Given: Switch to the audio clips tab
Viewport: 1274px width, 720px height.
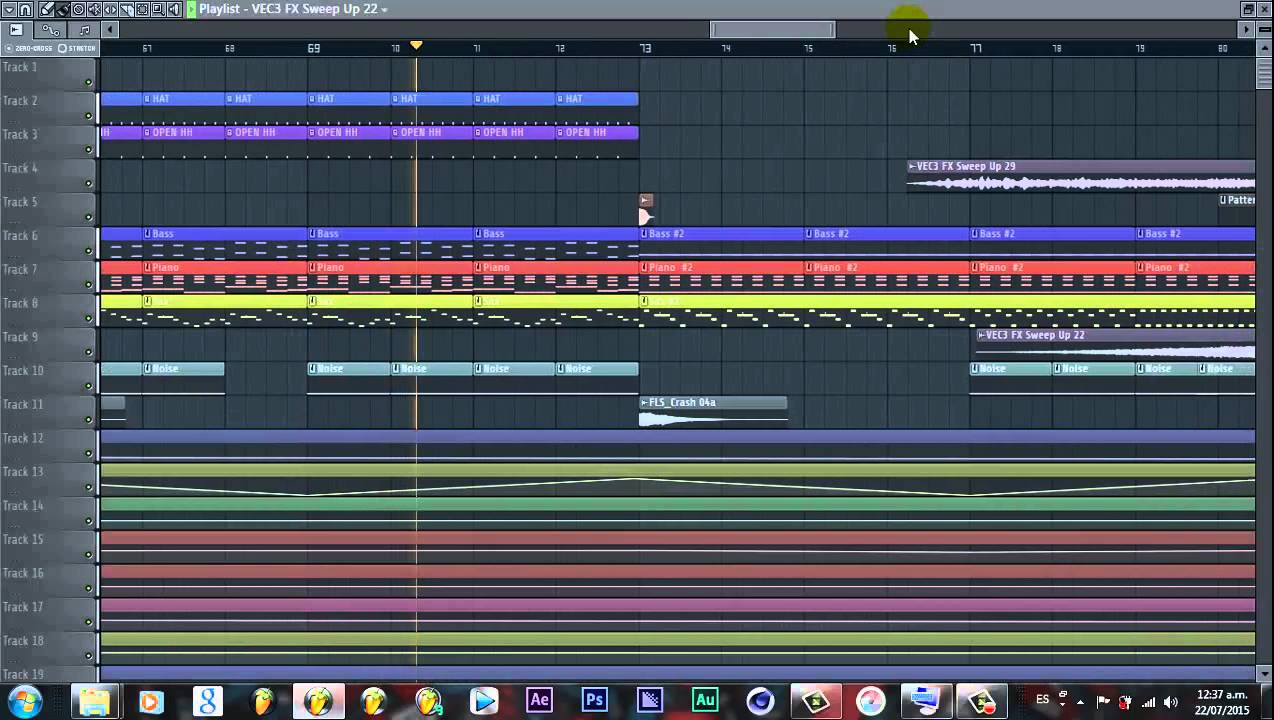Looking at the screenshot, I should coord(16,30).
